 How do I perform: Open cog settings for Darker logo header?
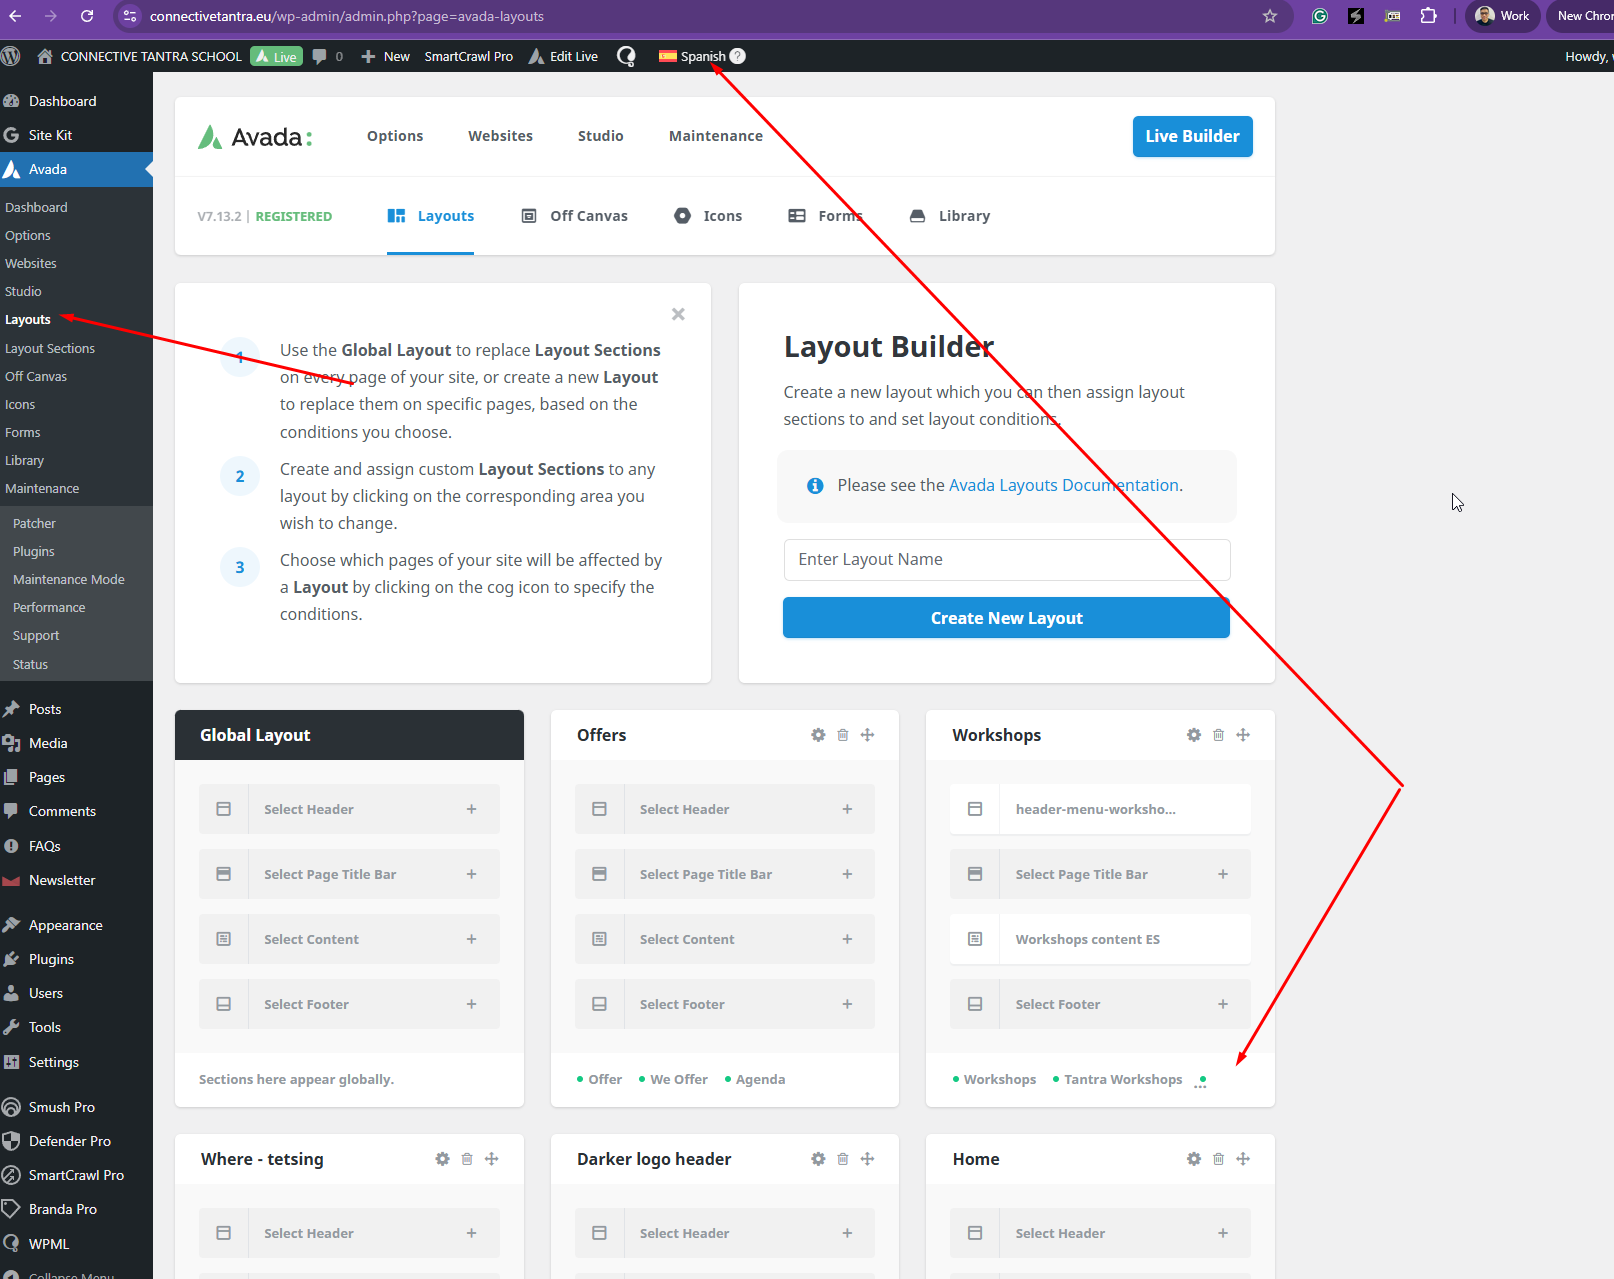point(818,1159)
